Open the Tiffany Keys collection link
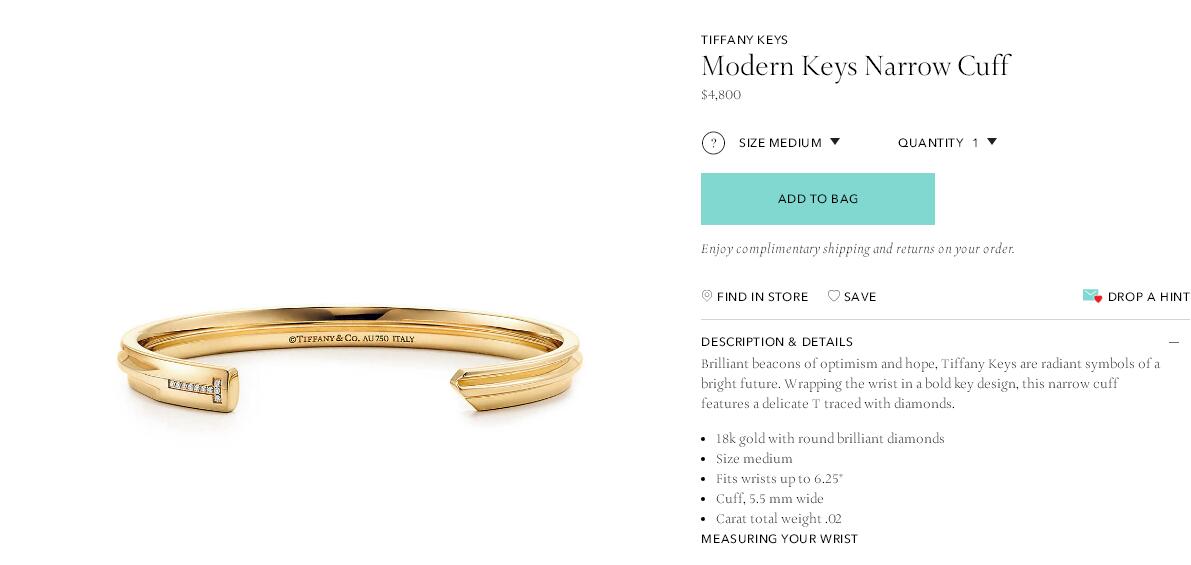This screenshot has height=565, width=1191. click(744, 40)
